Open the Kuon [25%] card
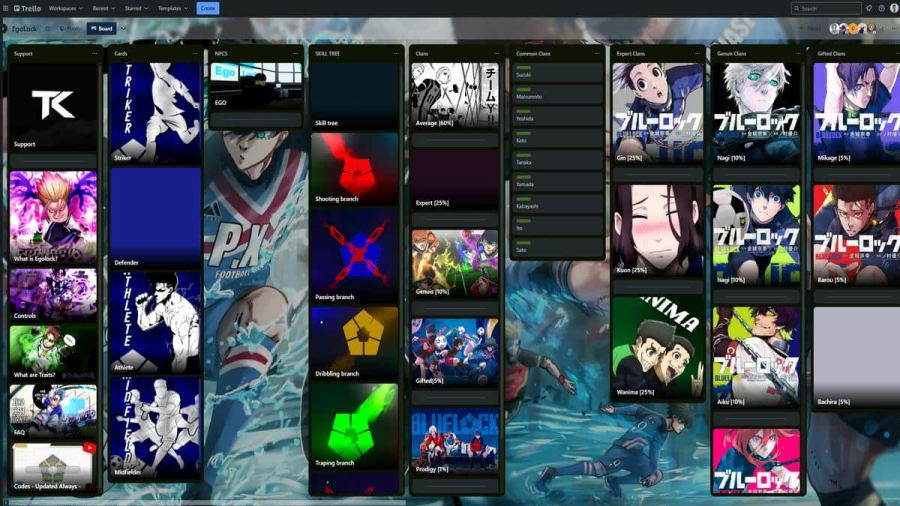 pyautogui.click(x=658, y=231)
